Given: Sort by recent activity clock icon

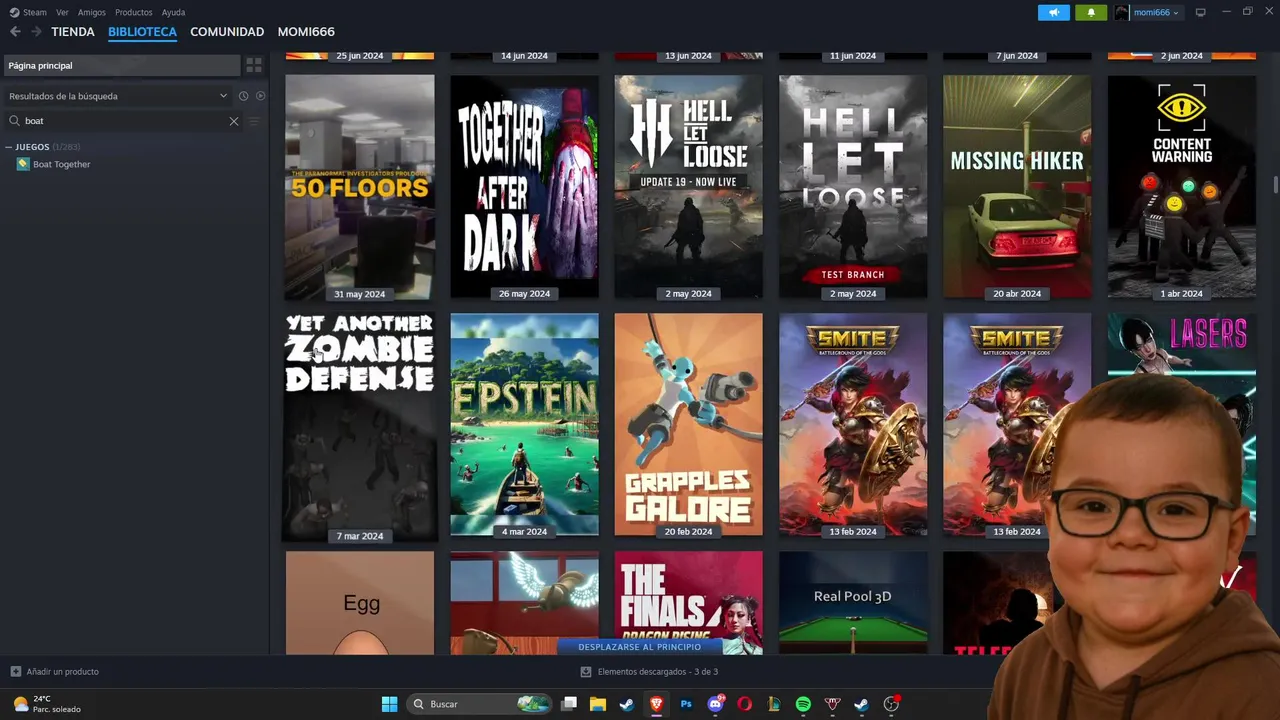Looking at the screenshot, I should pyautogui.click(x=243, y=96).
